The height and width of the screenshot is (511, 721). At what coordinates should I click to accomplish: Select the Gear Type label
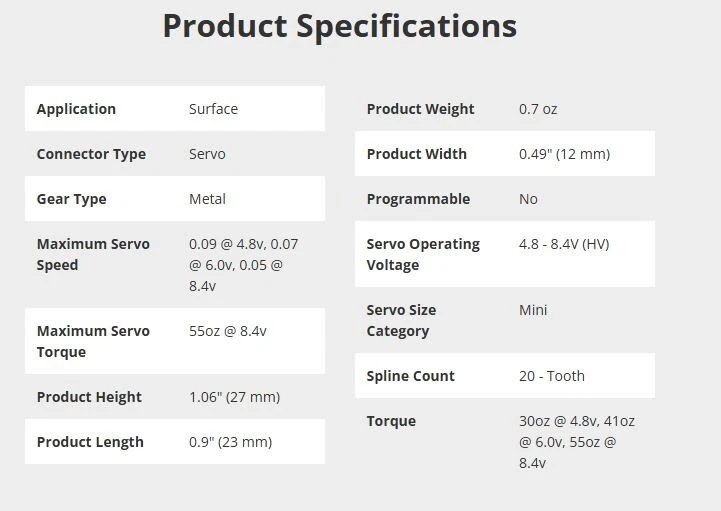click(71, 199)
